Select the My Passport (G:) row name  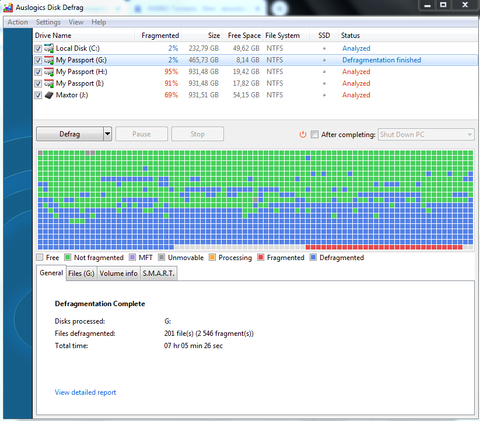pos(81,60)
